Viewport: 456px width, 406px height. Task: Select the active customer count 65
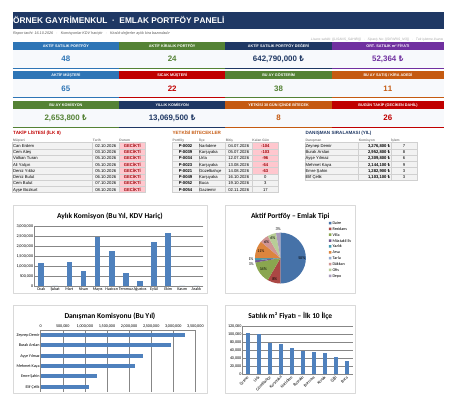pyautogui.click(x=66, y=88)
